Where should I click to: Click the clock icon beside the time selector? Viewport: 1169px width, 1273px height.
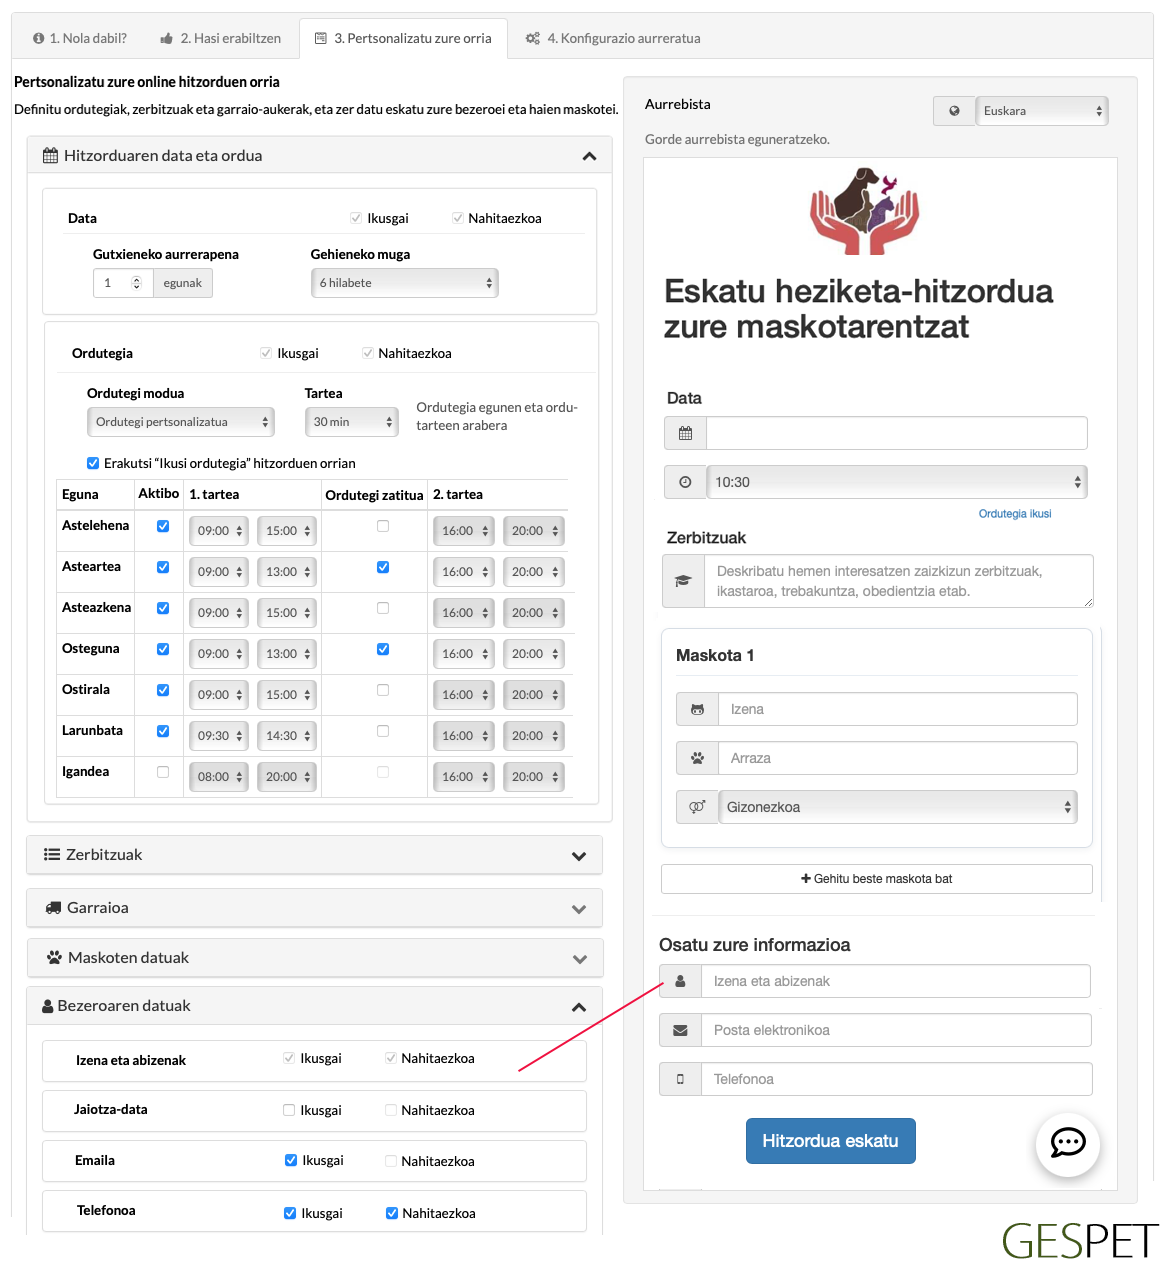point(685,482)
